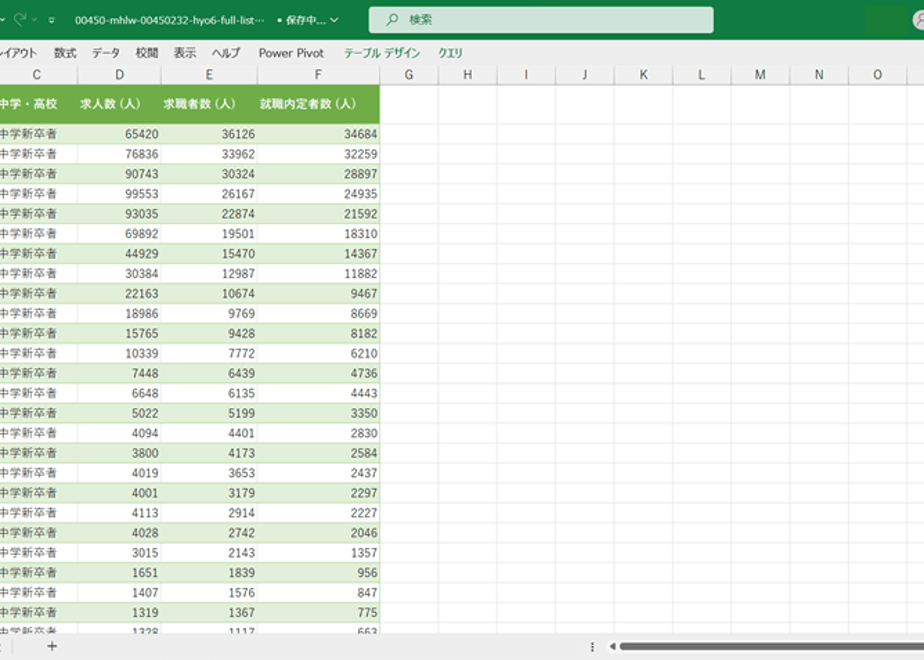The height and width of the screenshot is (660, 924).
Task: Select cell with value 21592
Action: pyautogui.click(x=318, y=214)
